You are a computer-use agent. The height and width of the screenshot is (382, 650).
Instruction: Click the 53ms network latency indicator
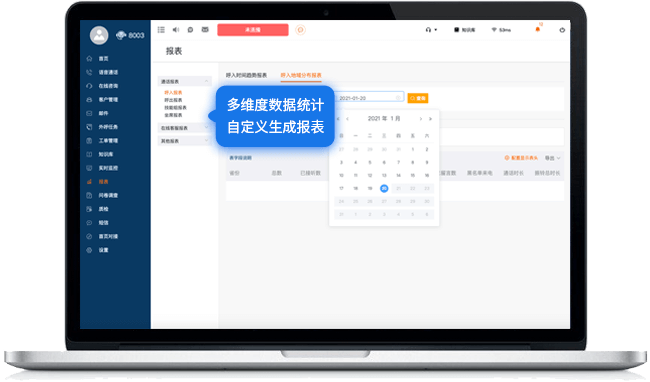[x=501, y=30]
